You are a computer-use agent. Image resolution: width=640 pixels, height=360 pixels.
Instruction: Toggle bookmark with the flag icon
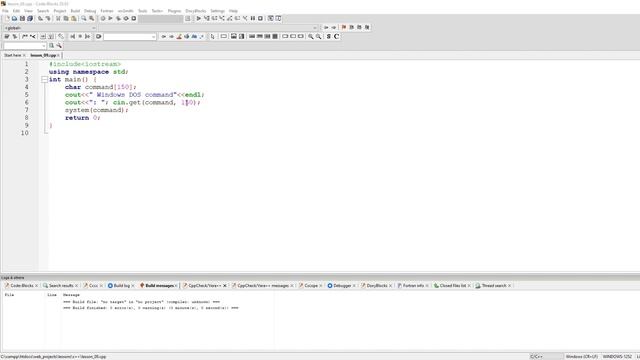[344, 27]
